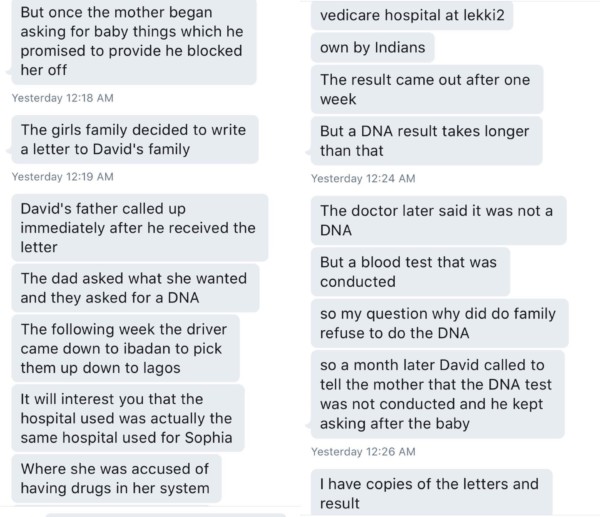
Task: Tap the 'own by Indians' bubble
Action: (x=372, y=47)
